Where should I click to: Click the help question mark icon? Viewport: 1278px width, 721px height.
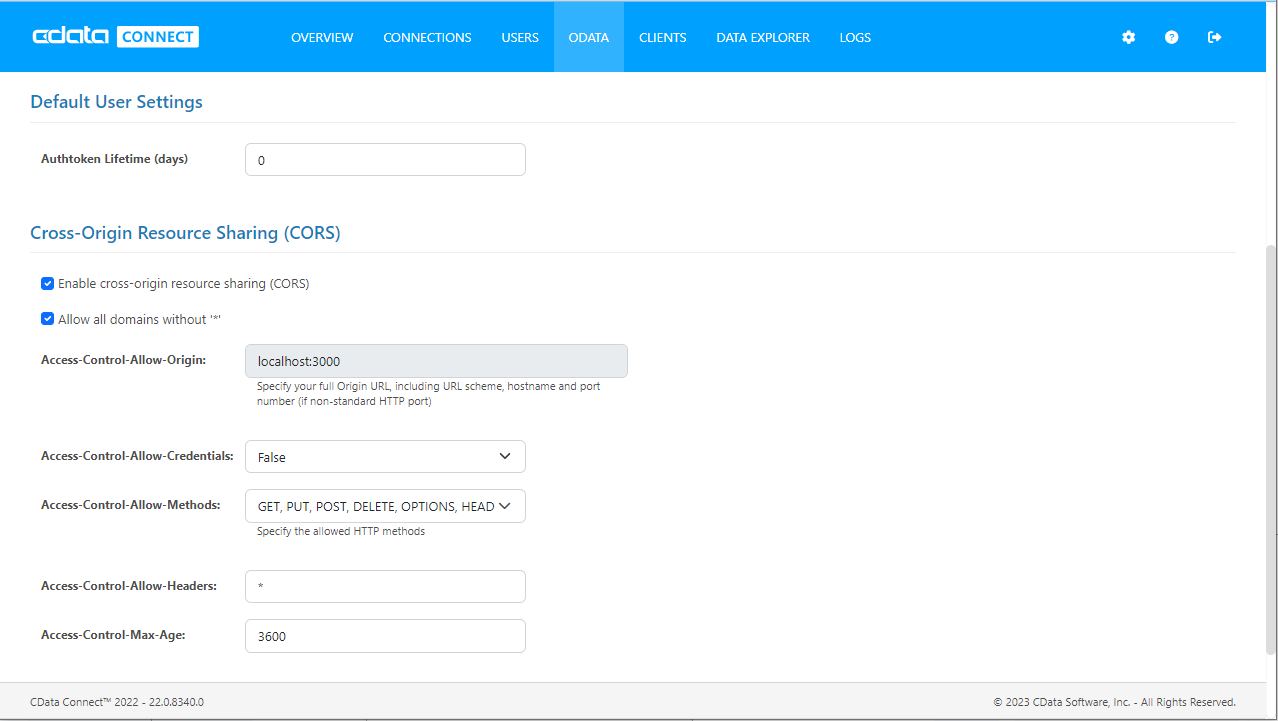click(1171, 37)
